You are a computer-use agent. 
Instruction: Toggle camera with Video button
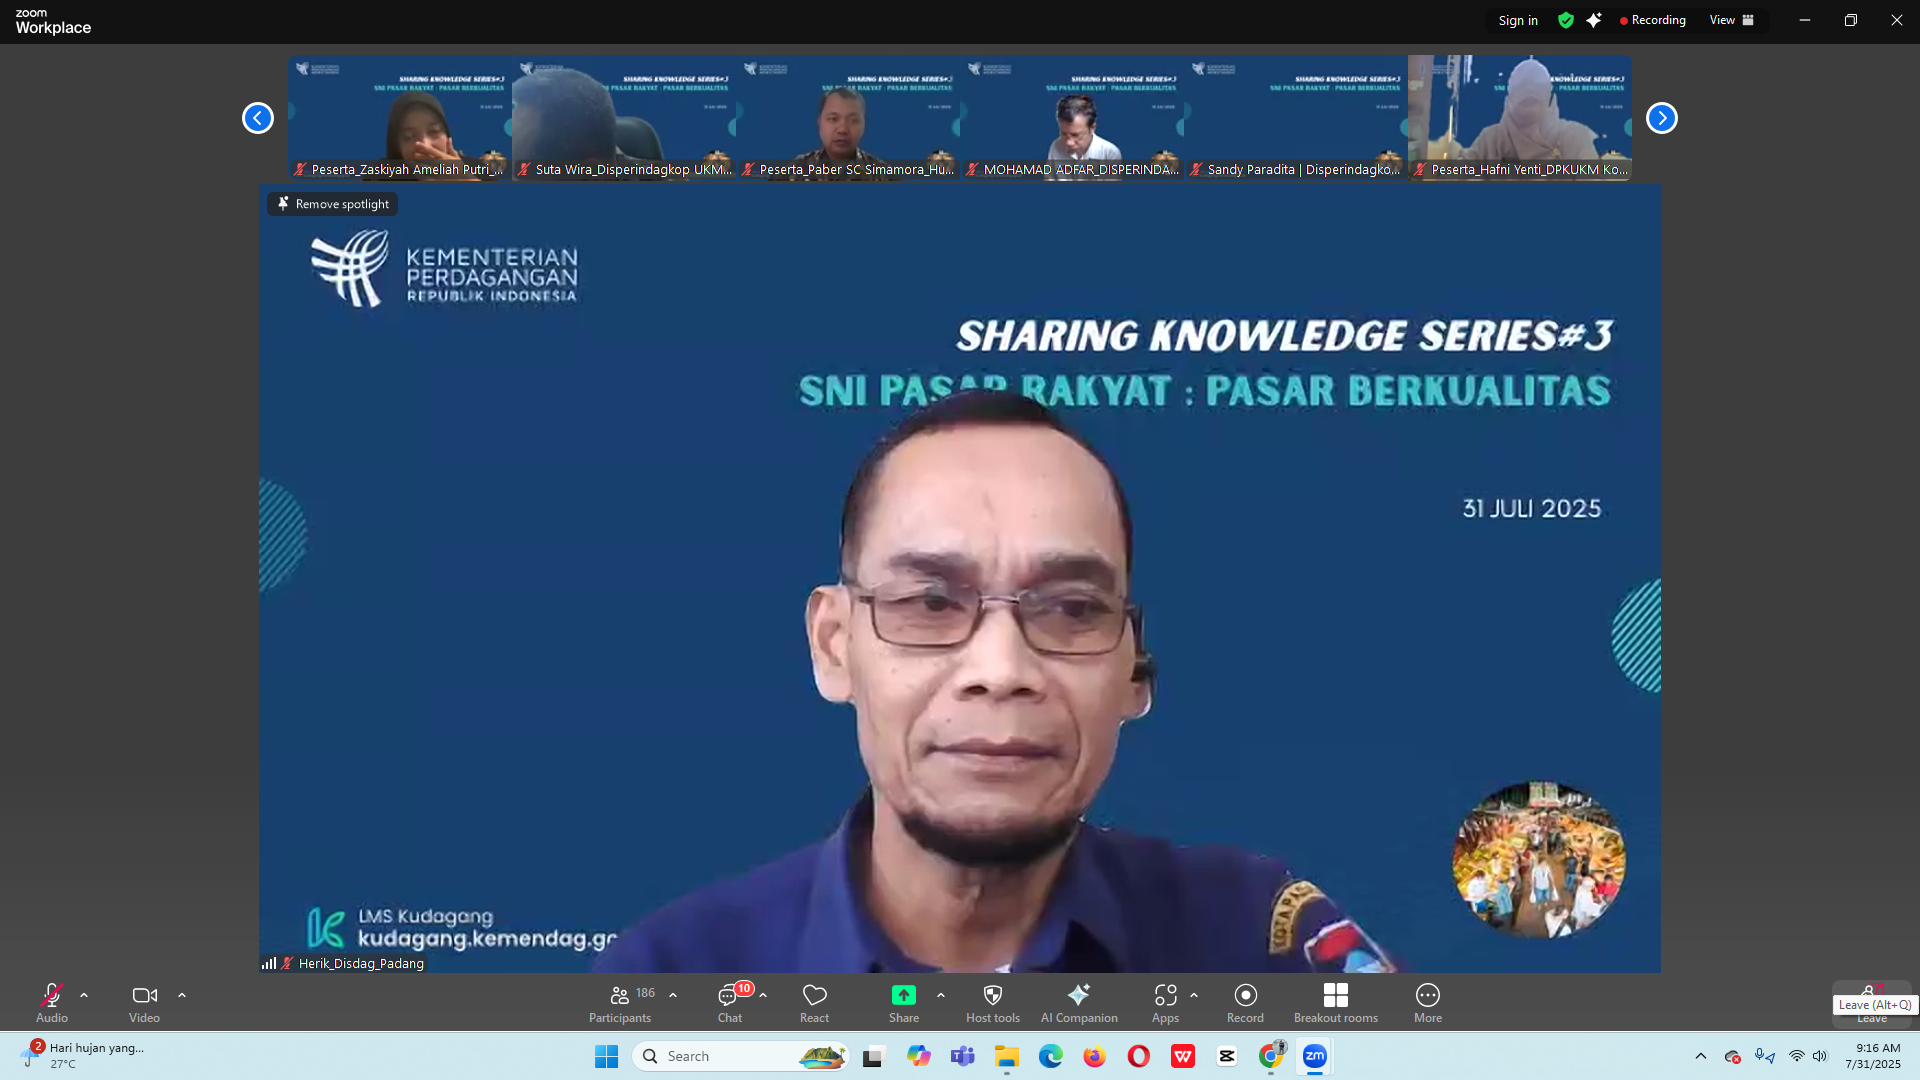[144, 1003]
